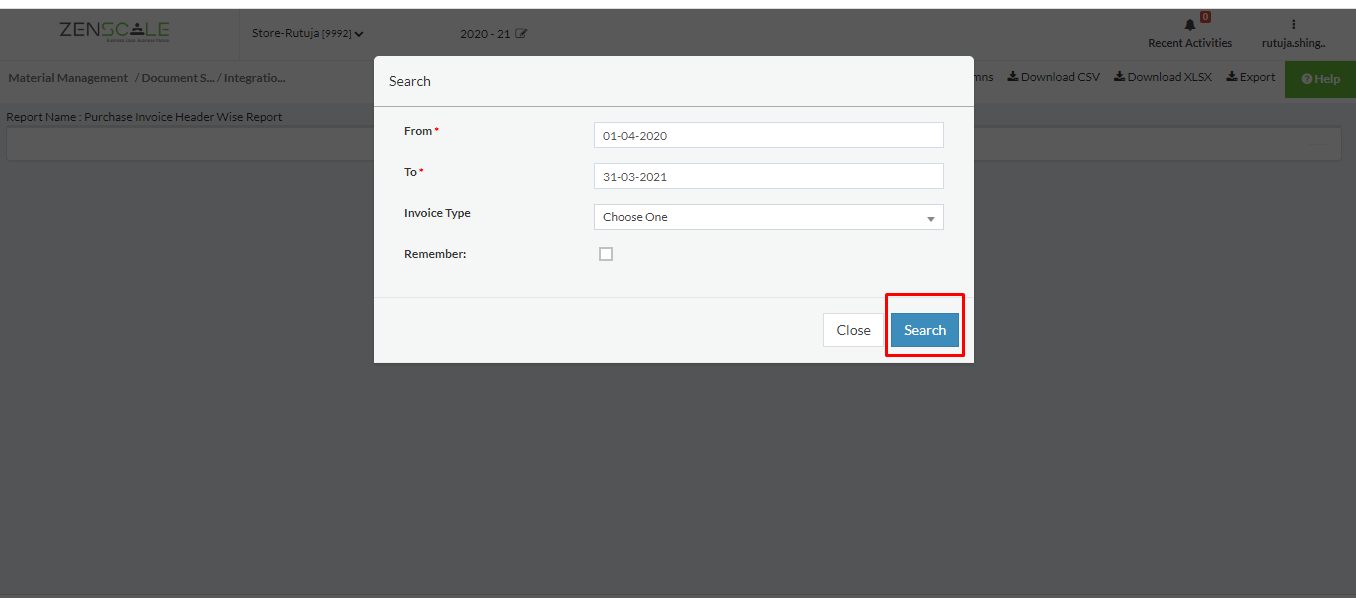Click the Search button in dialog
The width and height of the screenshot is (1356, 598).
(x=925, y=330)
